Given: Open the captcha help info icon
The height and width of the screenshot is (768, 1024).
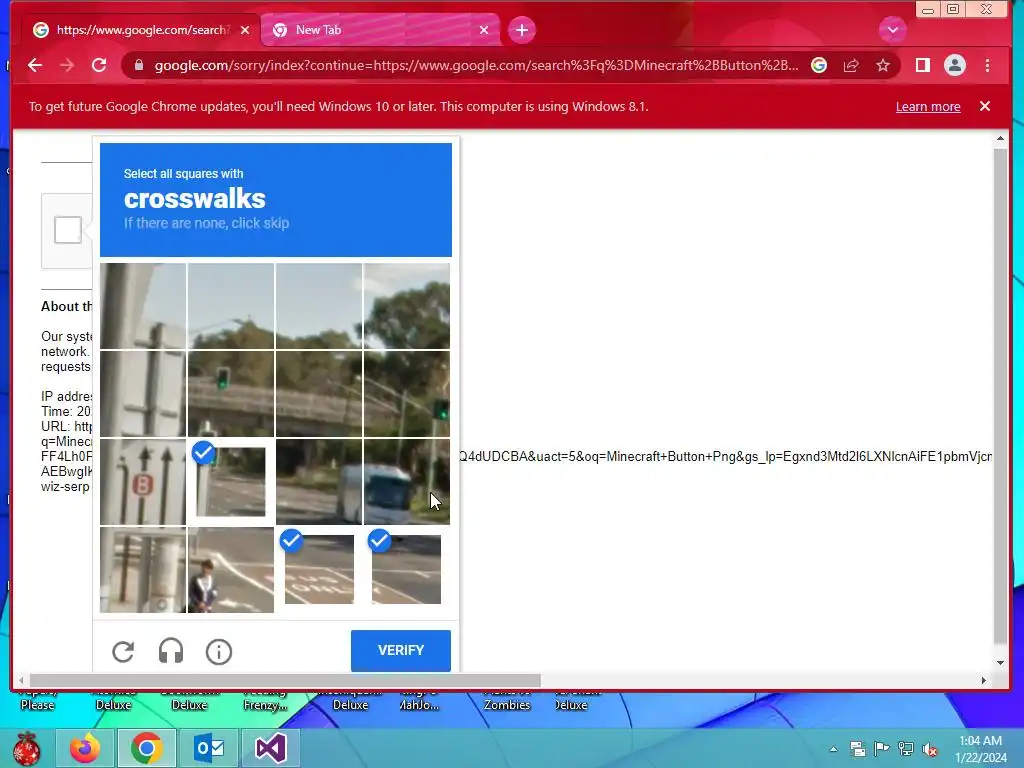Looking at the screenshot, I should (219, 652).
